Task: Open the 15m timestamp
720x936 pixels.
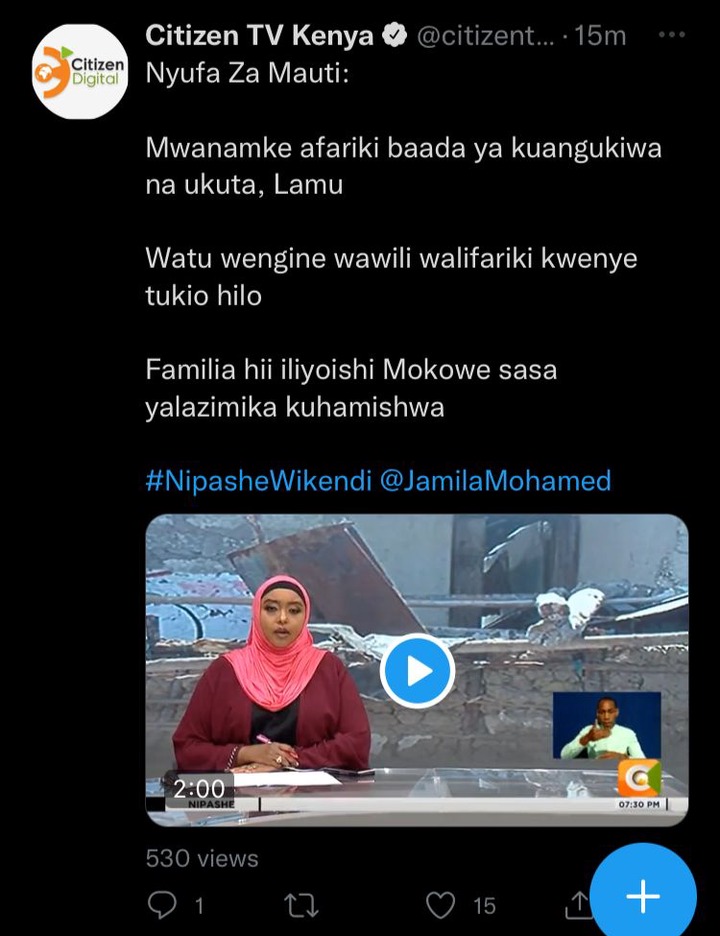Action: tap(600, 36)
